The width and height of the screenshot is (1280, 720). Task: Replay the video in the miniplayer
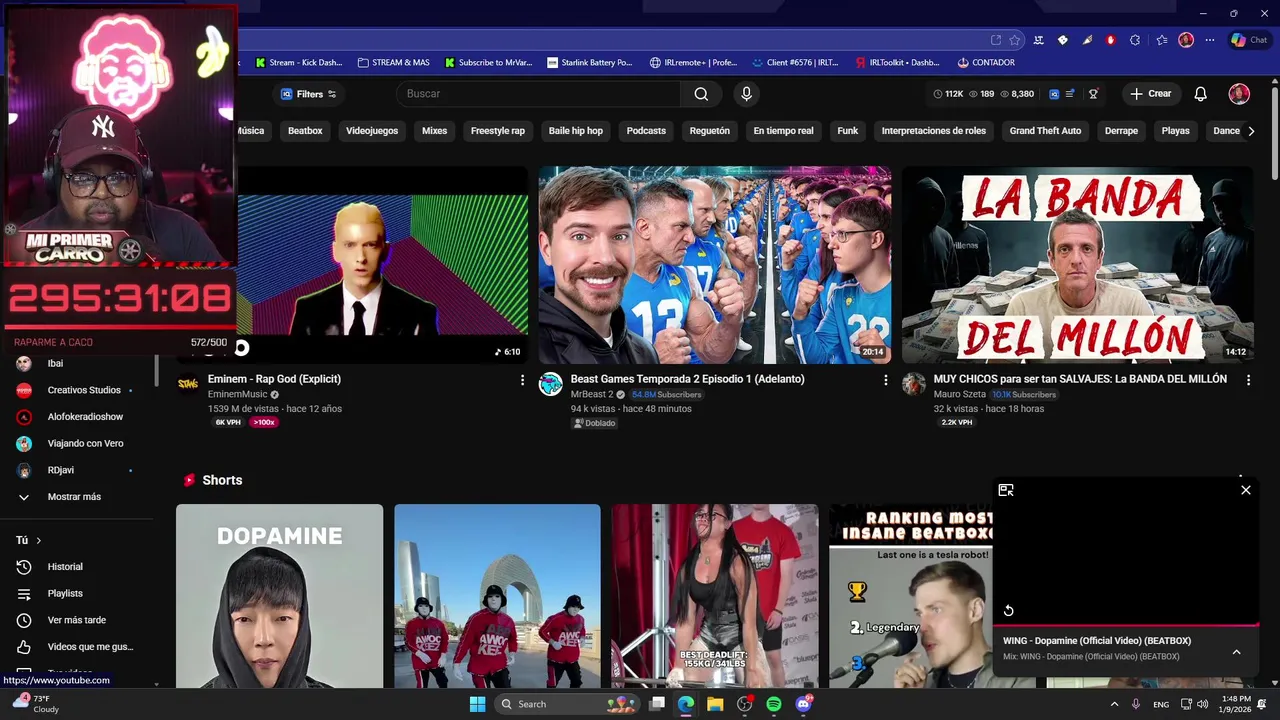1008,611
